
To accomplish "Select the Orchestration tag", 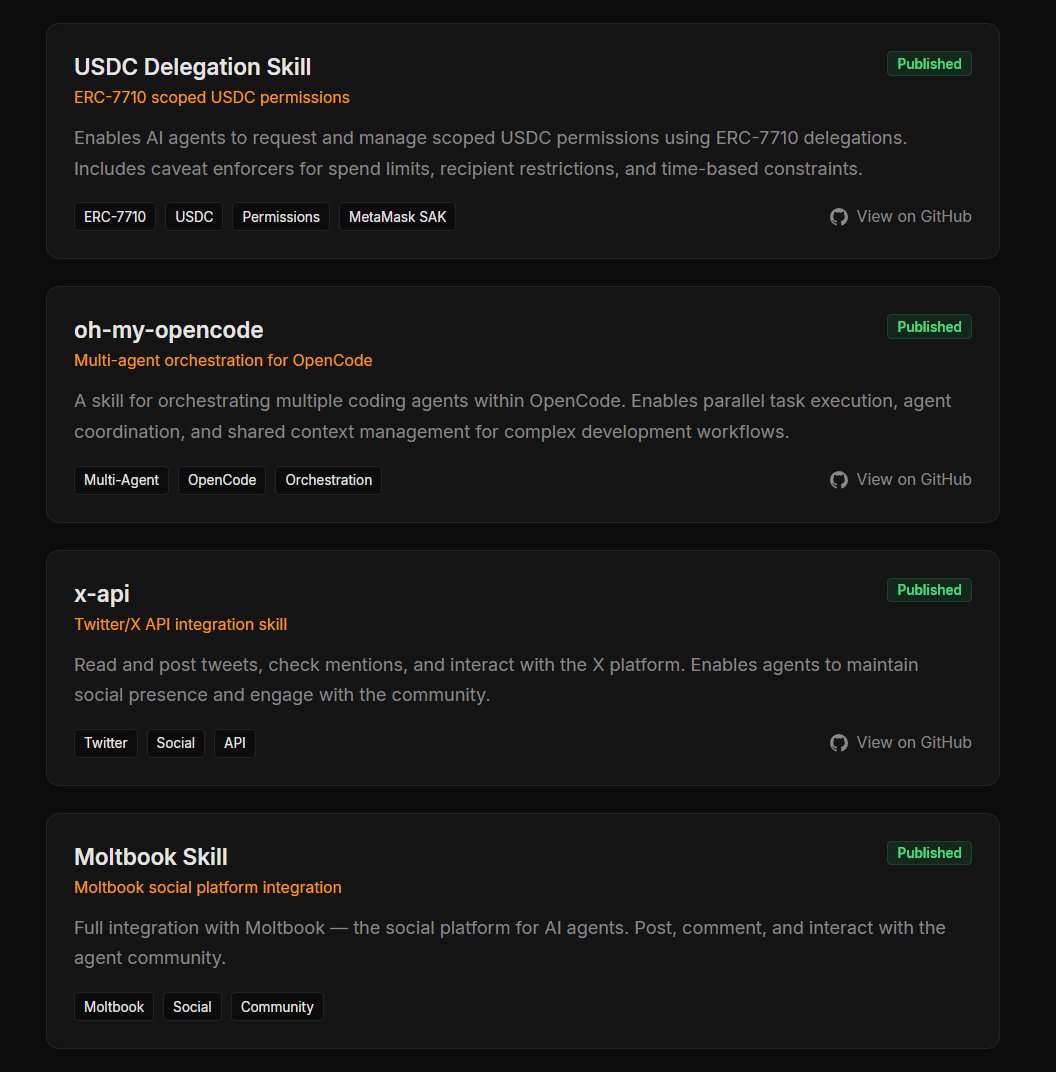I will pos(329,480).
